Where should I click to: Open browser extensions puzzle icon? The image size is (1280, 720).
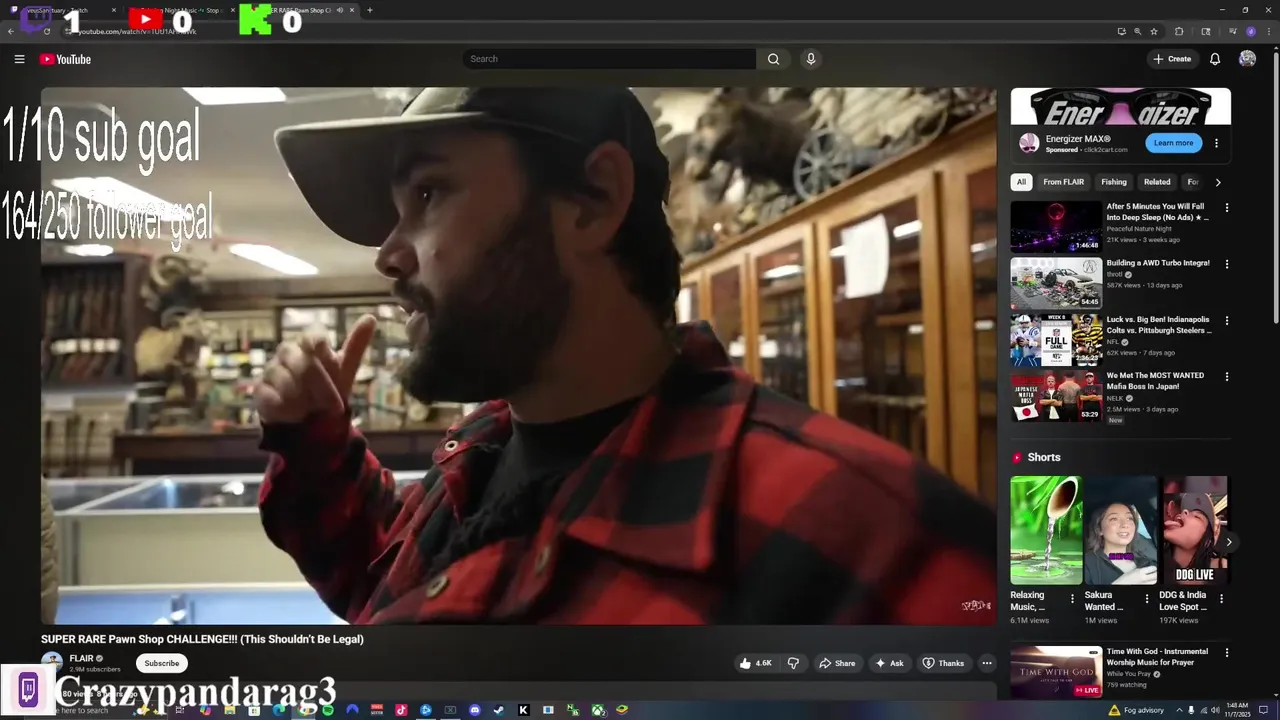point(1179,31)
